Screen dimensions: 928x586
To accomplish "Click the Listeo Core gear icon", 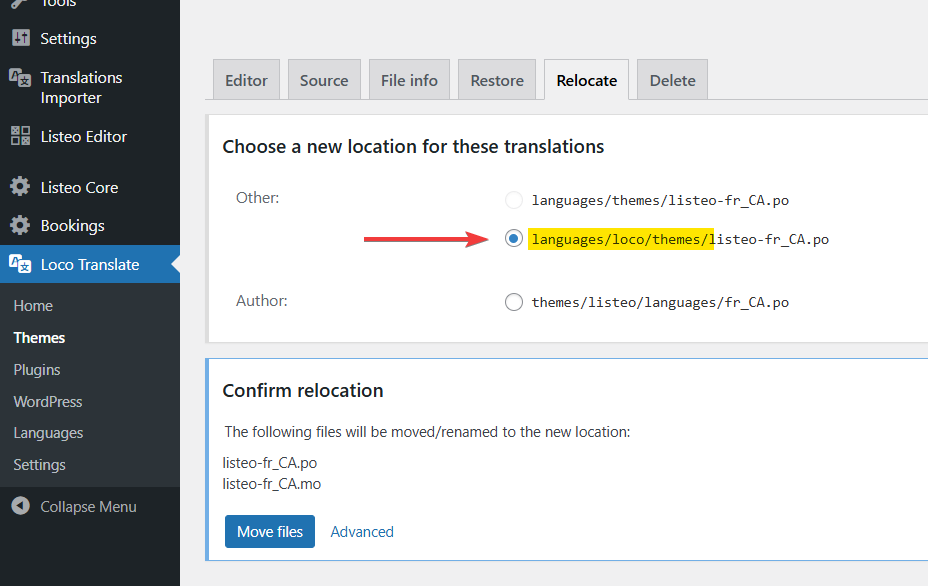I will point(20,187).
